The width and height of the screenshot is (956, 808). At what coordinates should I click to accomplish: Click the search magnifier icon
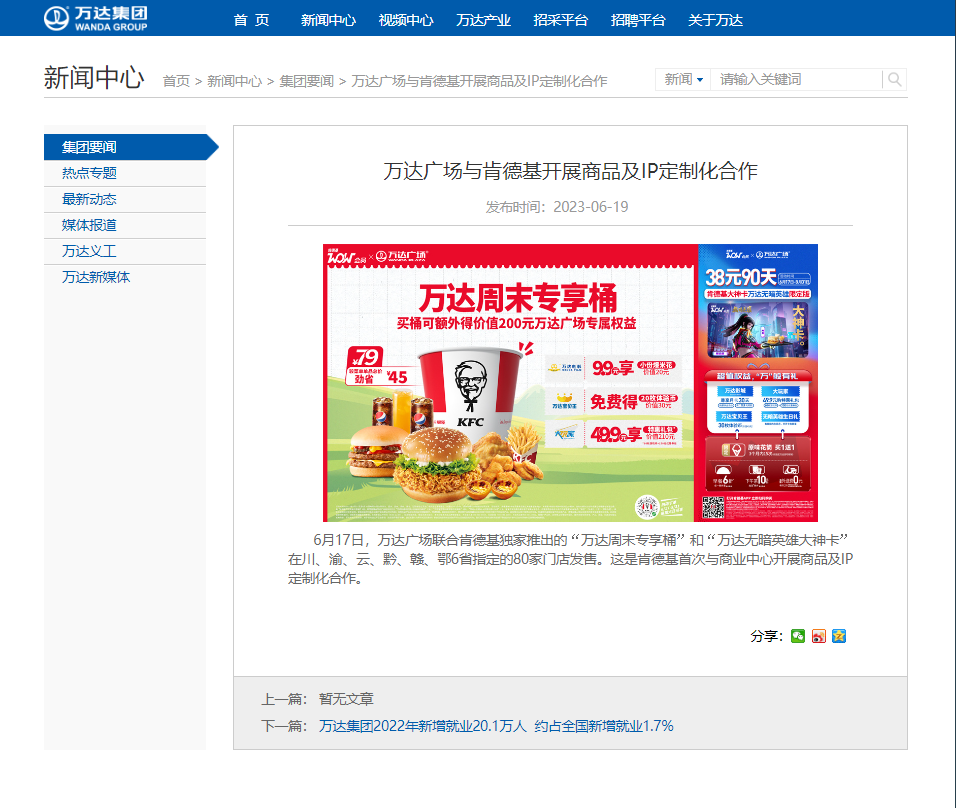click(x=894, y=79)
